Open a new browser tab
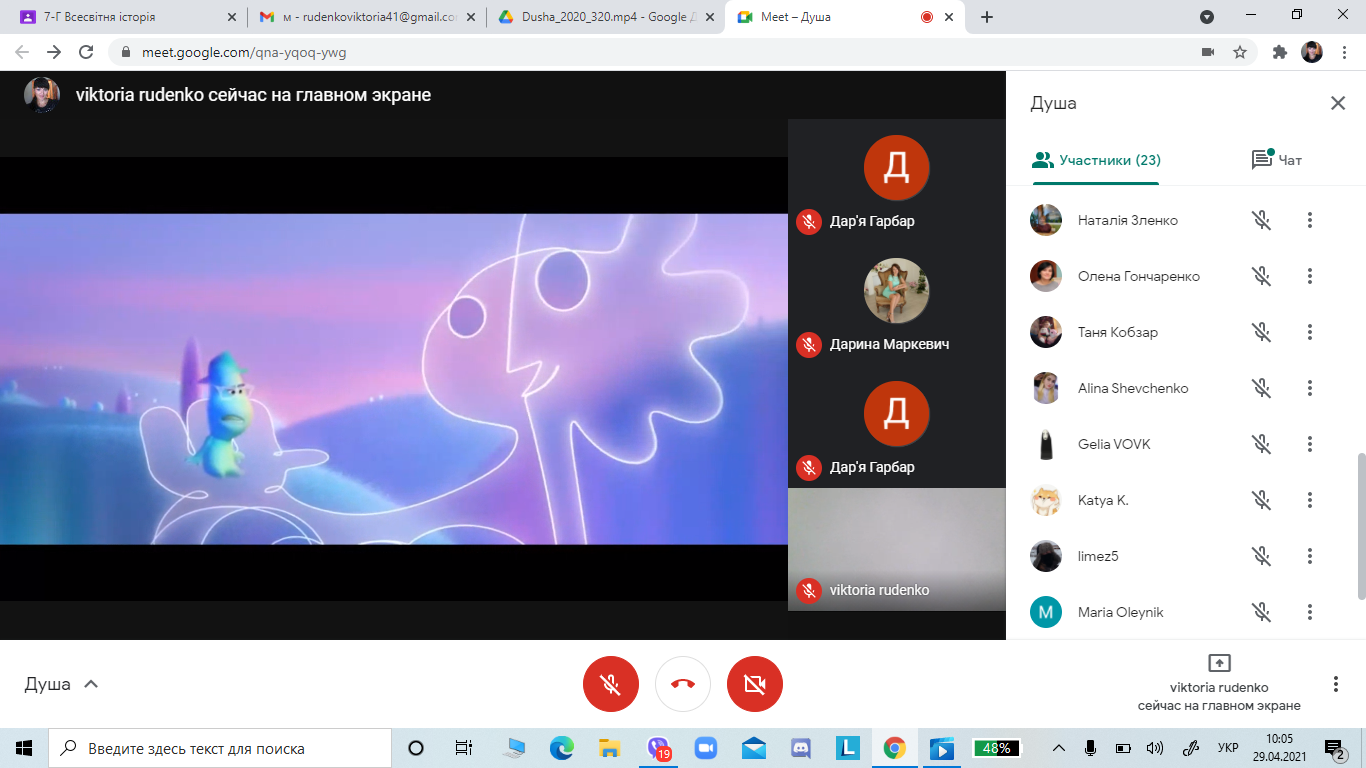The width and height of the screenshot is (1366, 768). 987,17
